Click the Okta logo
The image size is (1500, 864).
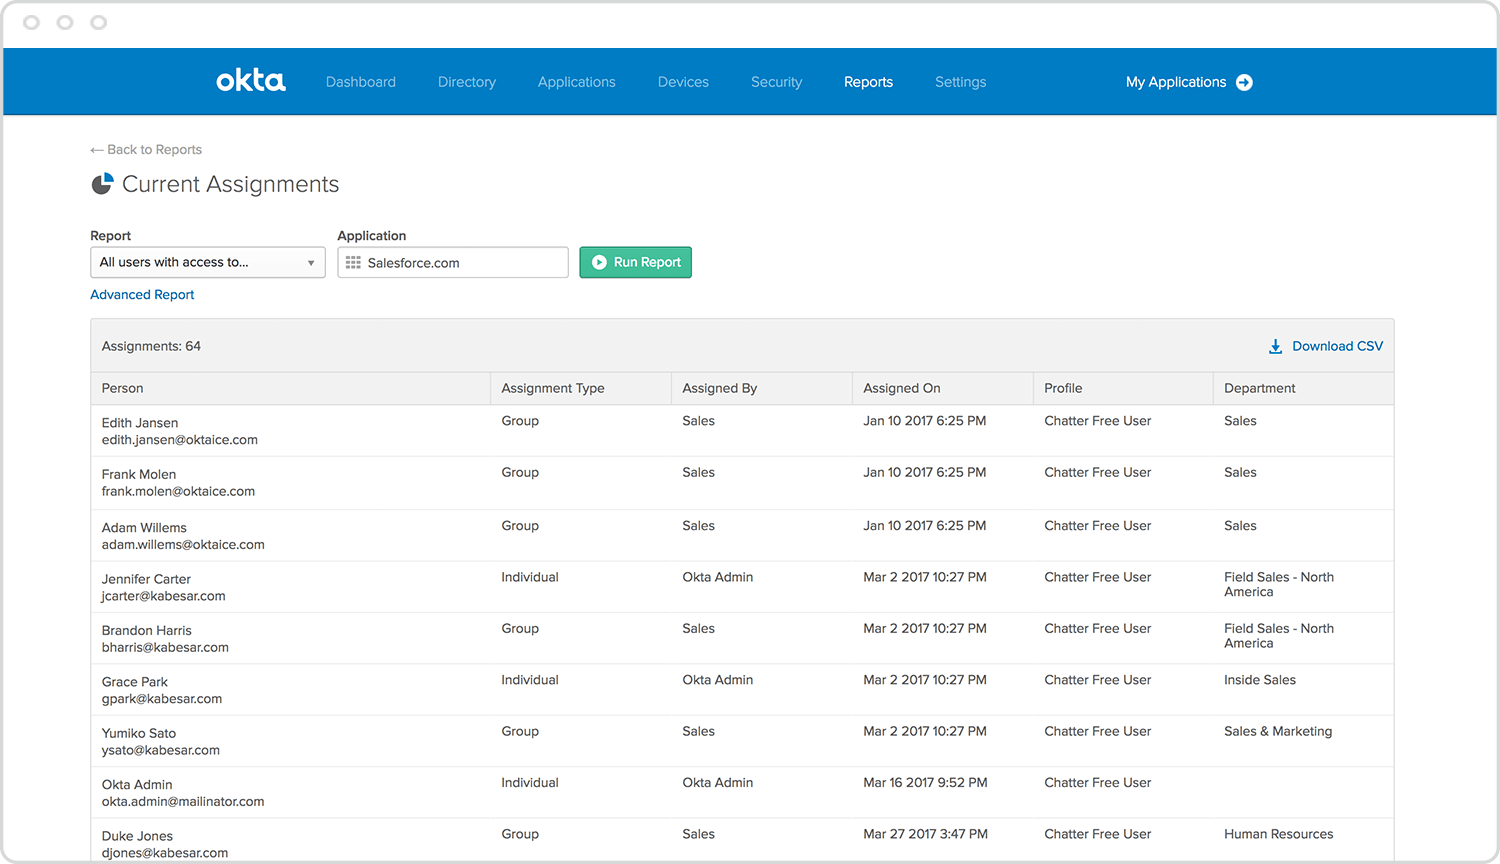pos(250,81)
